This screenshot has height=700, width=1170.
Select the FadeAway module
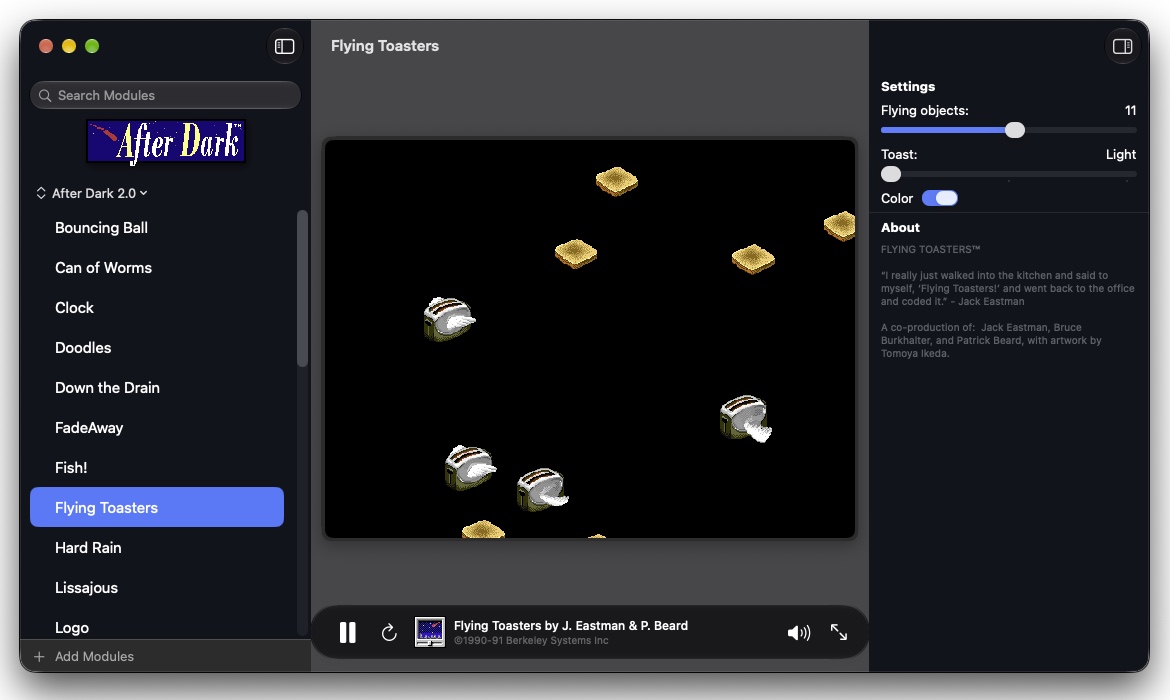tap(157, 428)
